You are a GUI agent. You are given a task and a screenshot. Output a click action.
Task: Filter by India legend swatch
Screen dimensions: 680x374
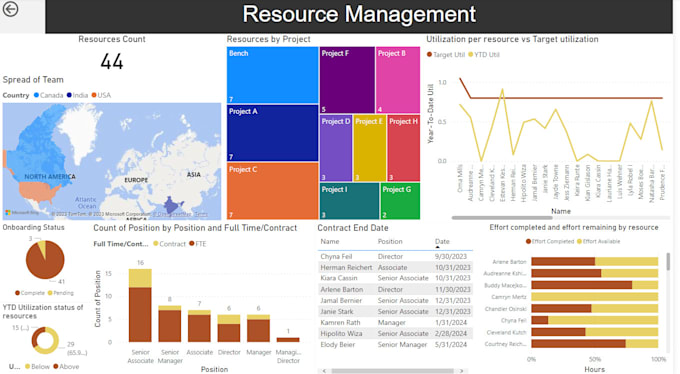[69, 95]
